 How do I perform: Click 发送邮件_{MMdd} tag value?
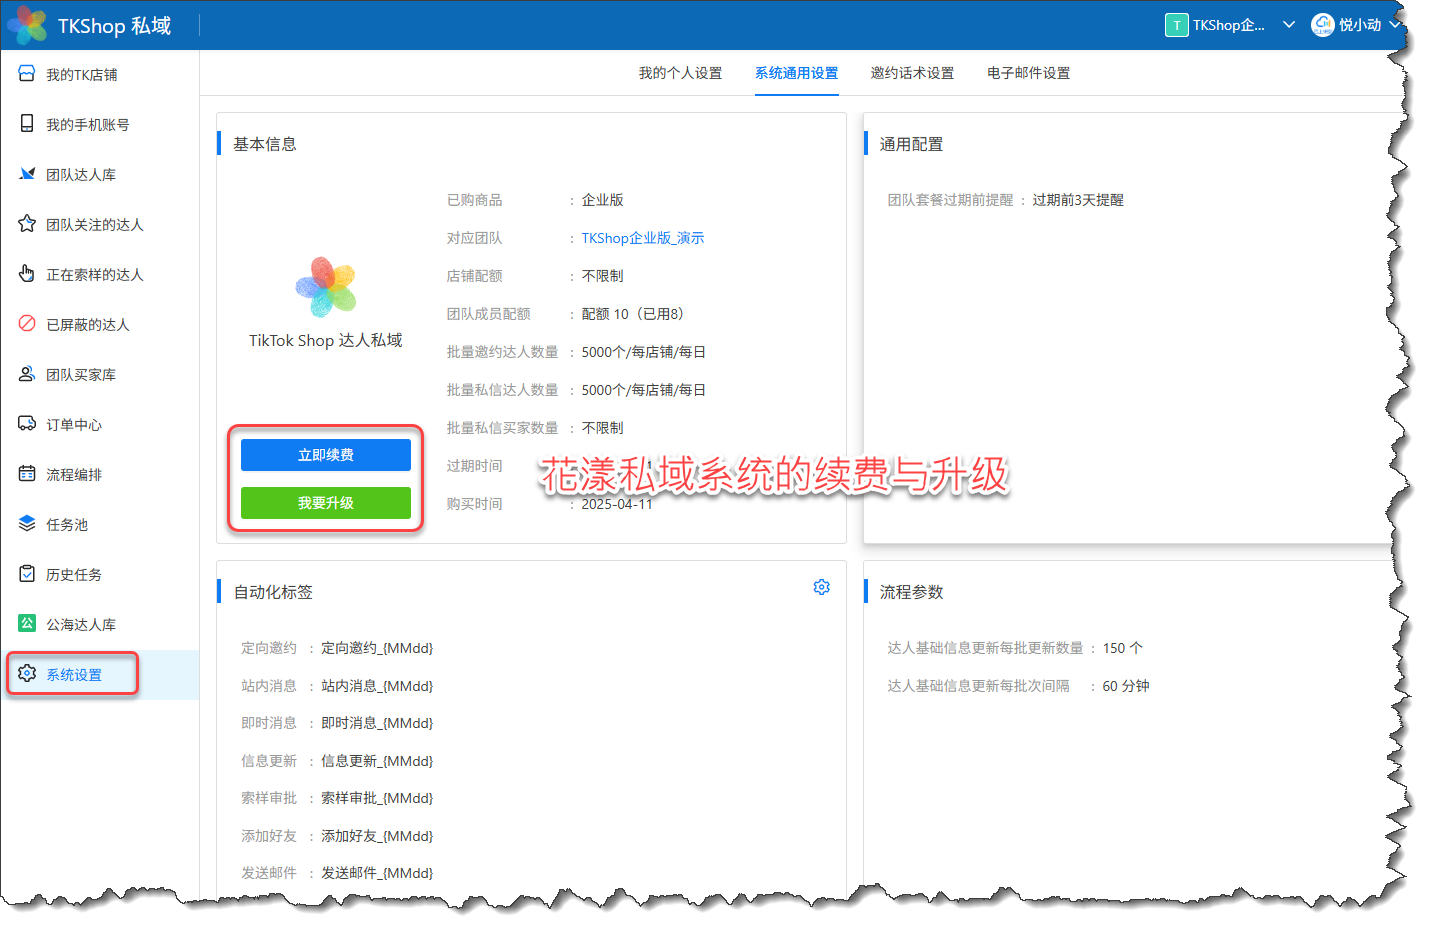[377, 873]
